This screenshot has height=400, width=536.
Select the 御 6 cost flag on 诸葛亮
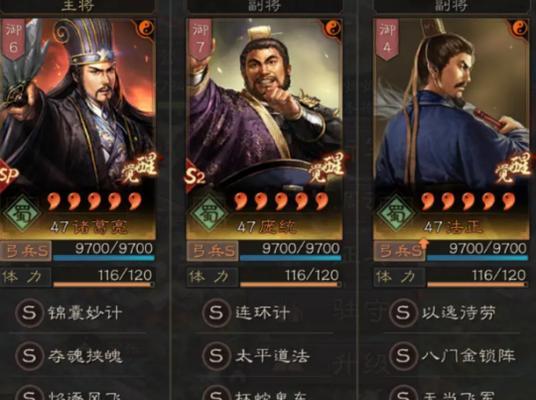13,39
